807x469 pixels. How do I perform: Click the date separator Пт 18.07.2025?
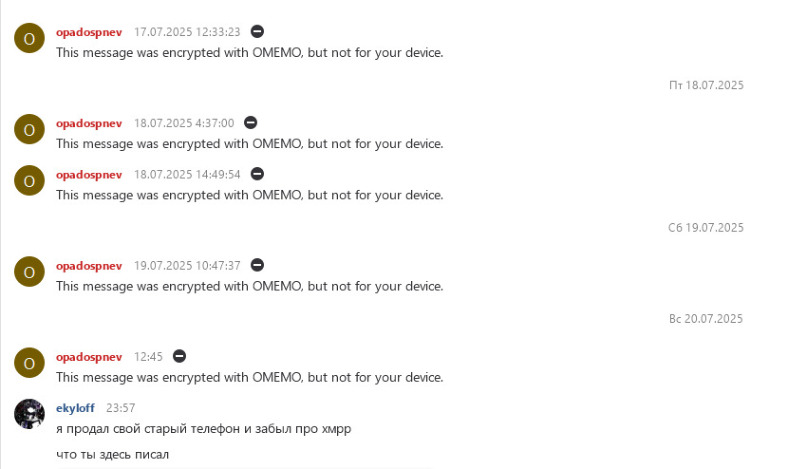706,86
